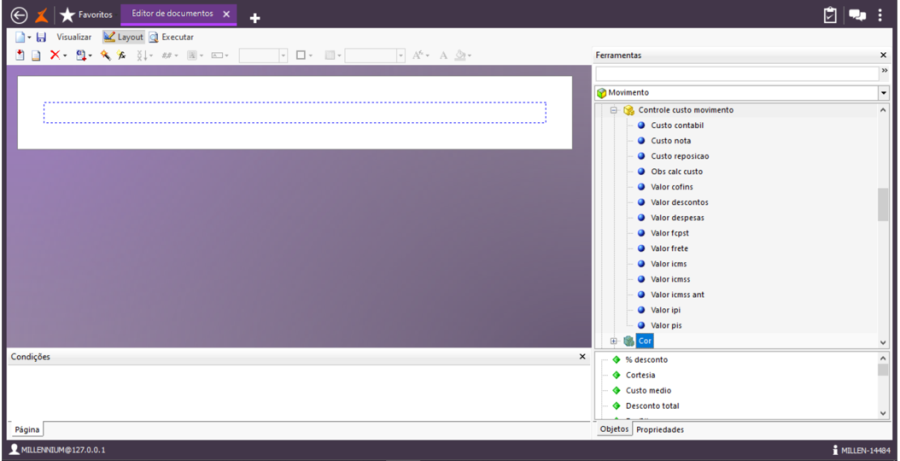Select Valor pis tree item
This screenshot has height=461, width=900.
pos(666,326)
